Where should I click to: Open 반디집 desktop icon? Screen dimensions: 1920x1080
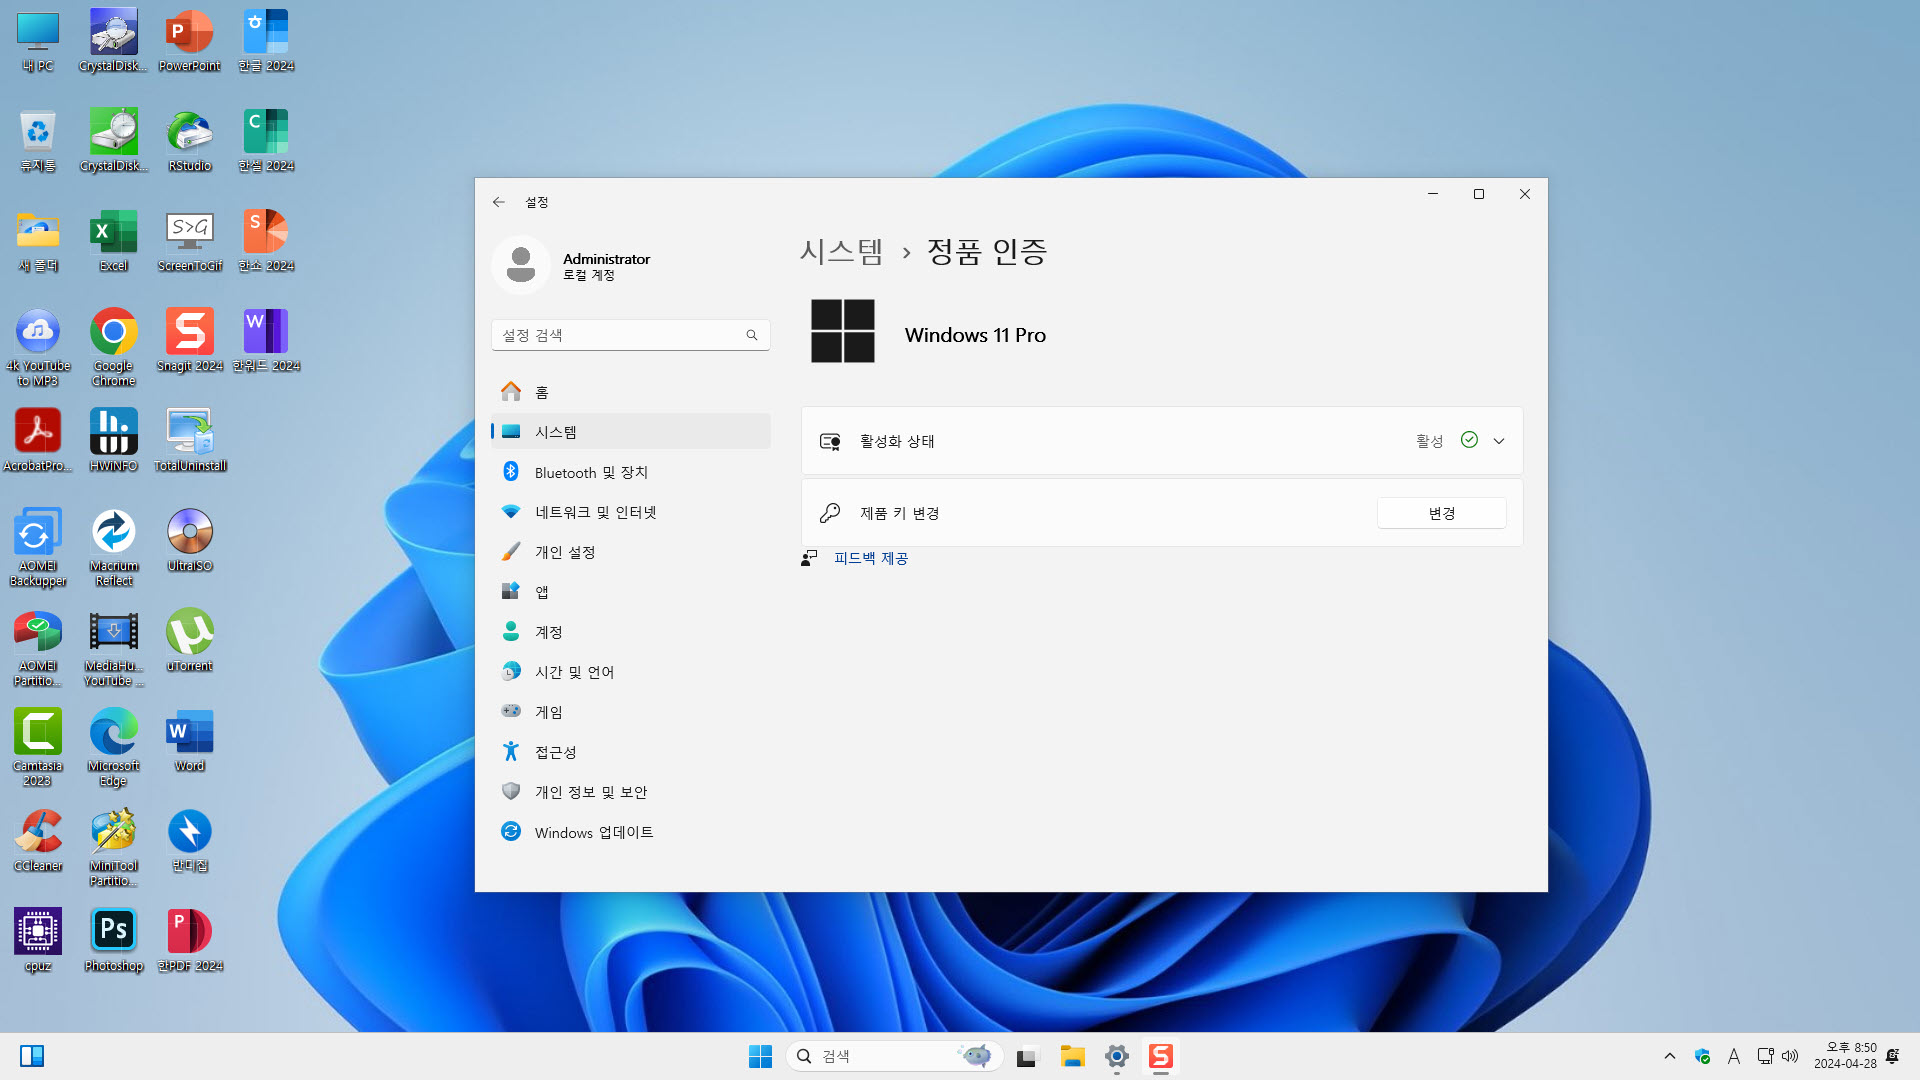pyautogui.click(x=189, y=840)
